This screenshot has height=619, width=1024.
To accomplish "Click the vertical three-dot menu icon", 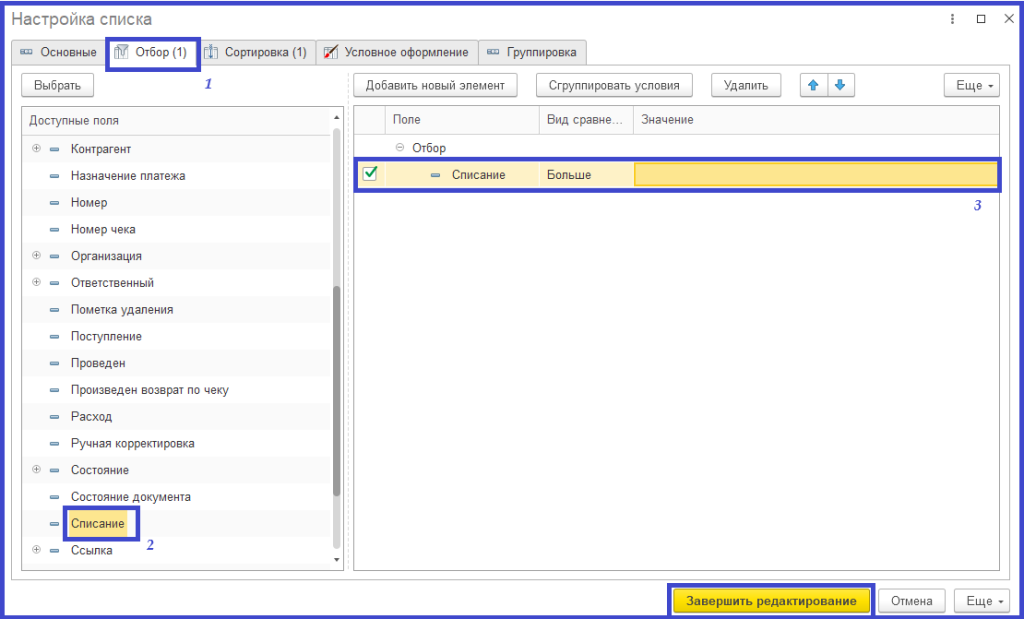I will (952, 19).
